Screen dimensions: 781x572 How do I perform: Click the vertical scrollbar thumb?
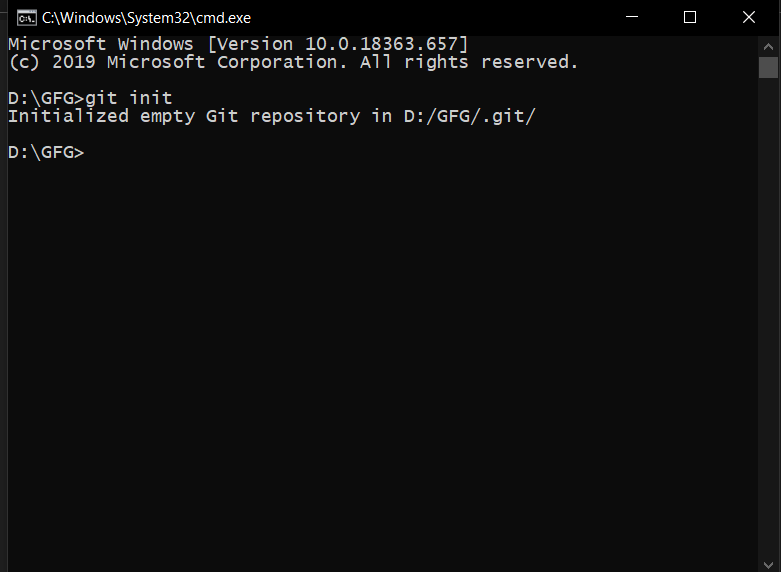point(768,67)
